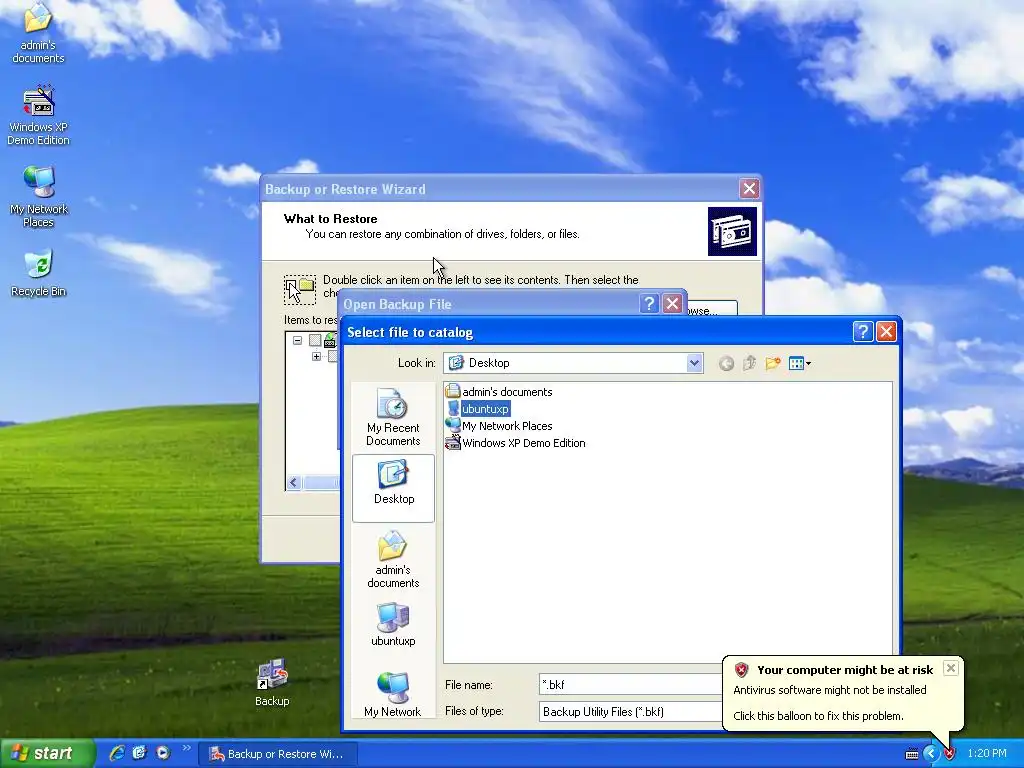This screenshot has height=768, width=1024.
Task: Close the Open Backup File dialog
Action: point(672,304)
